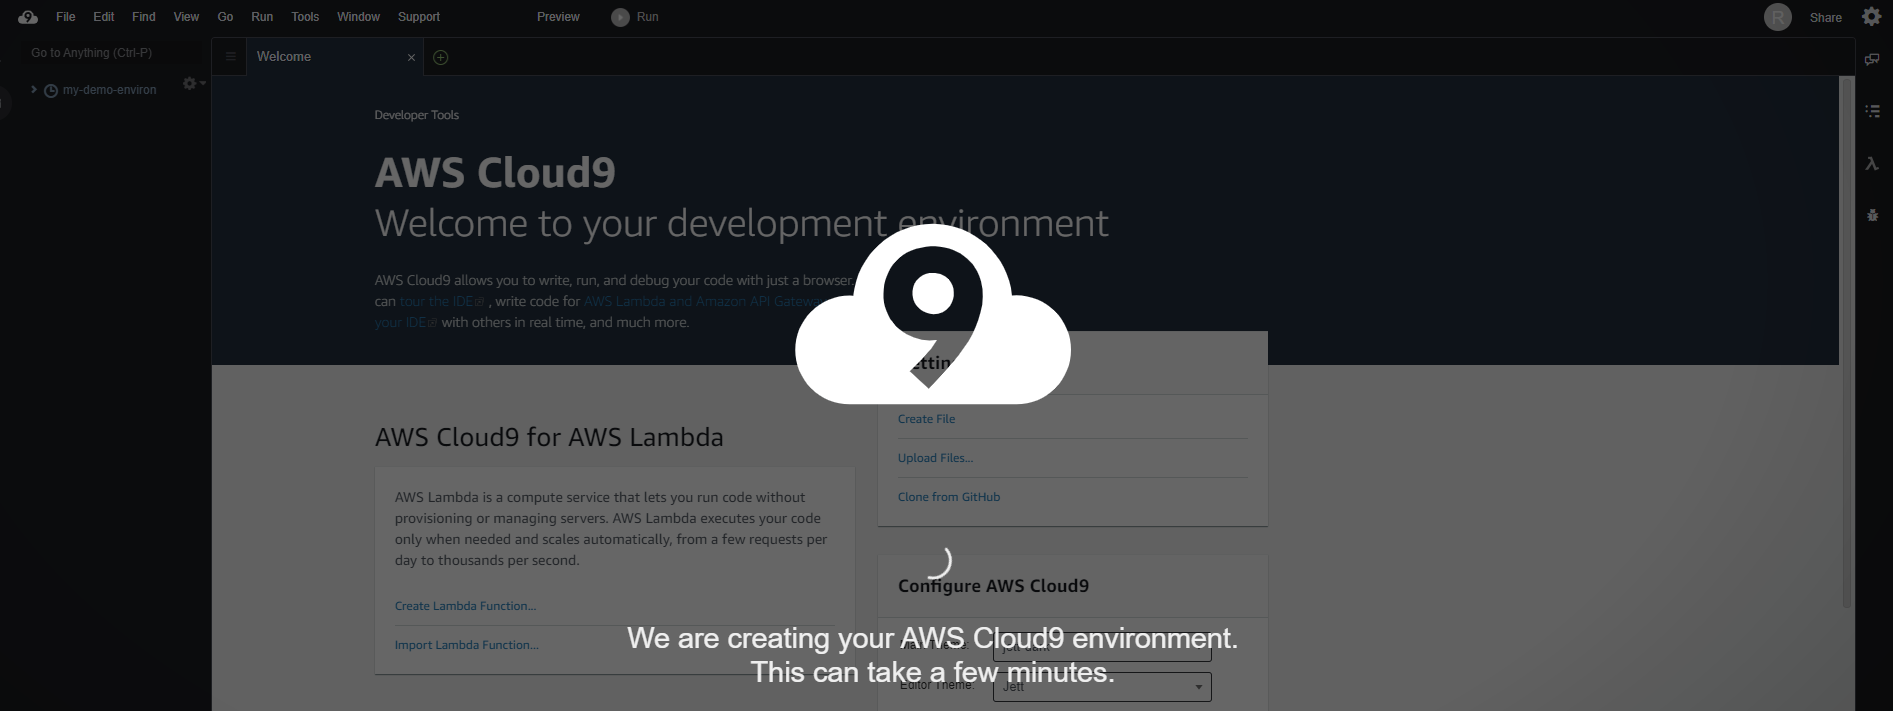Click the Configure AWS Cloud9 heading
Image resolution: width=1893 pixels, height=711 pixels.
[x=993, y=586]
